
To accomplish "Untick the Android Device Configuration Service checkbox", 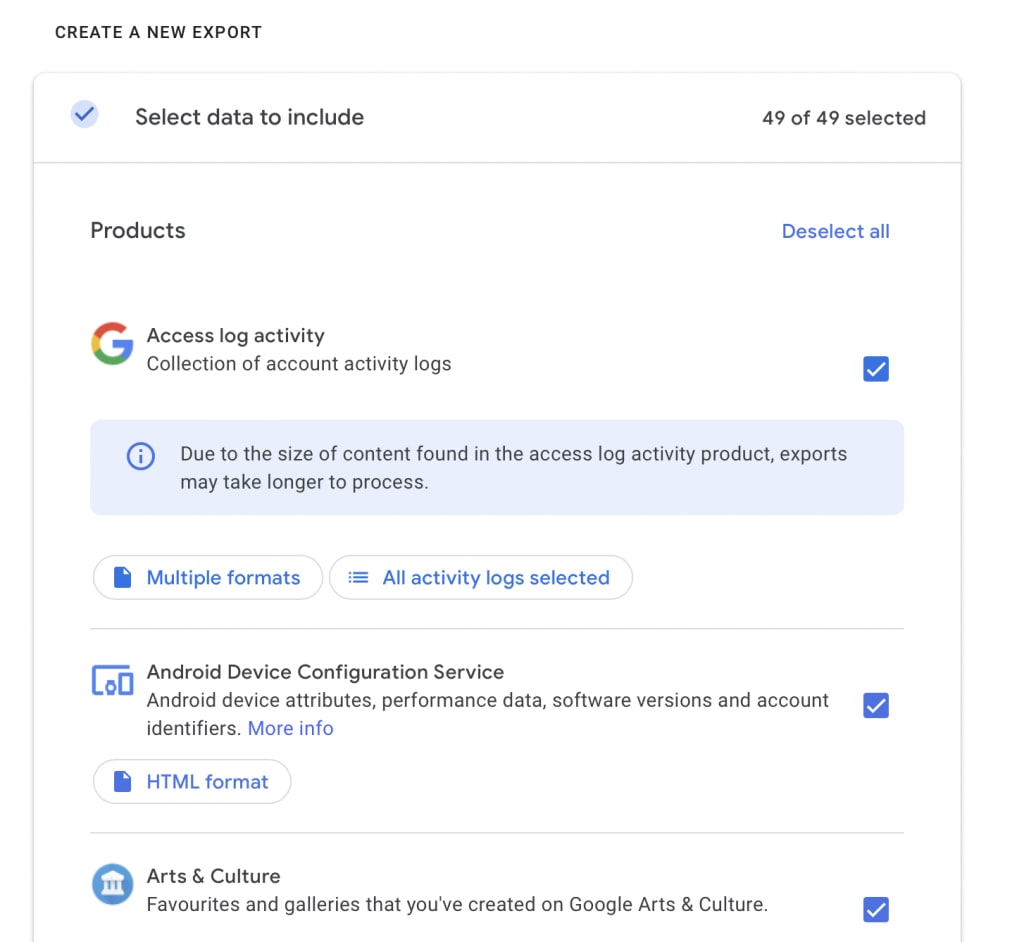I will [x=876, y=706].
